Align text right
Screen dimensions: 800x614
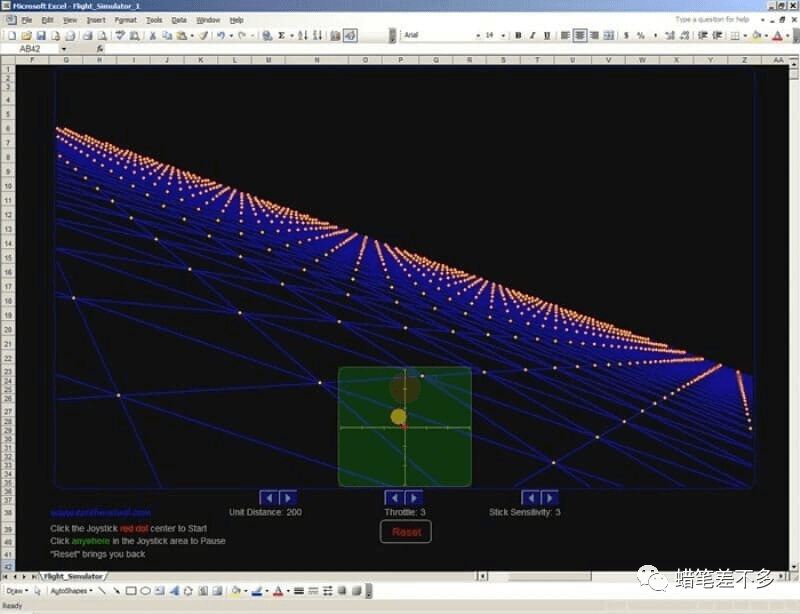[594, 35]
